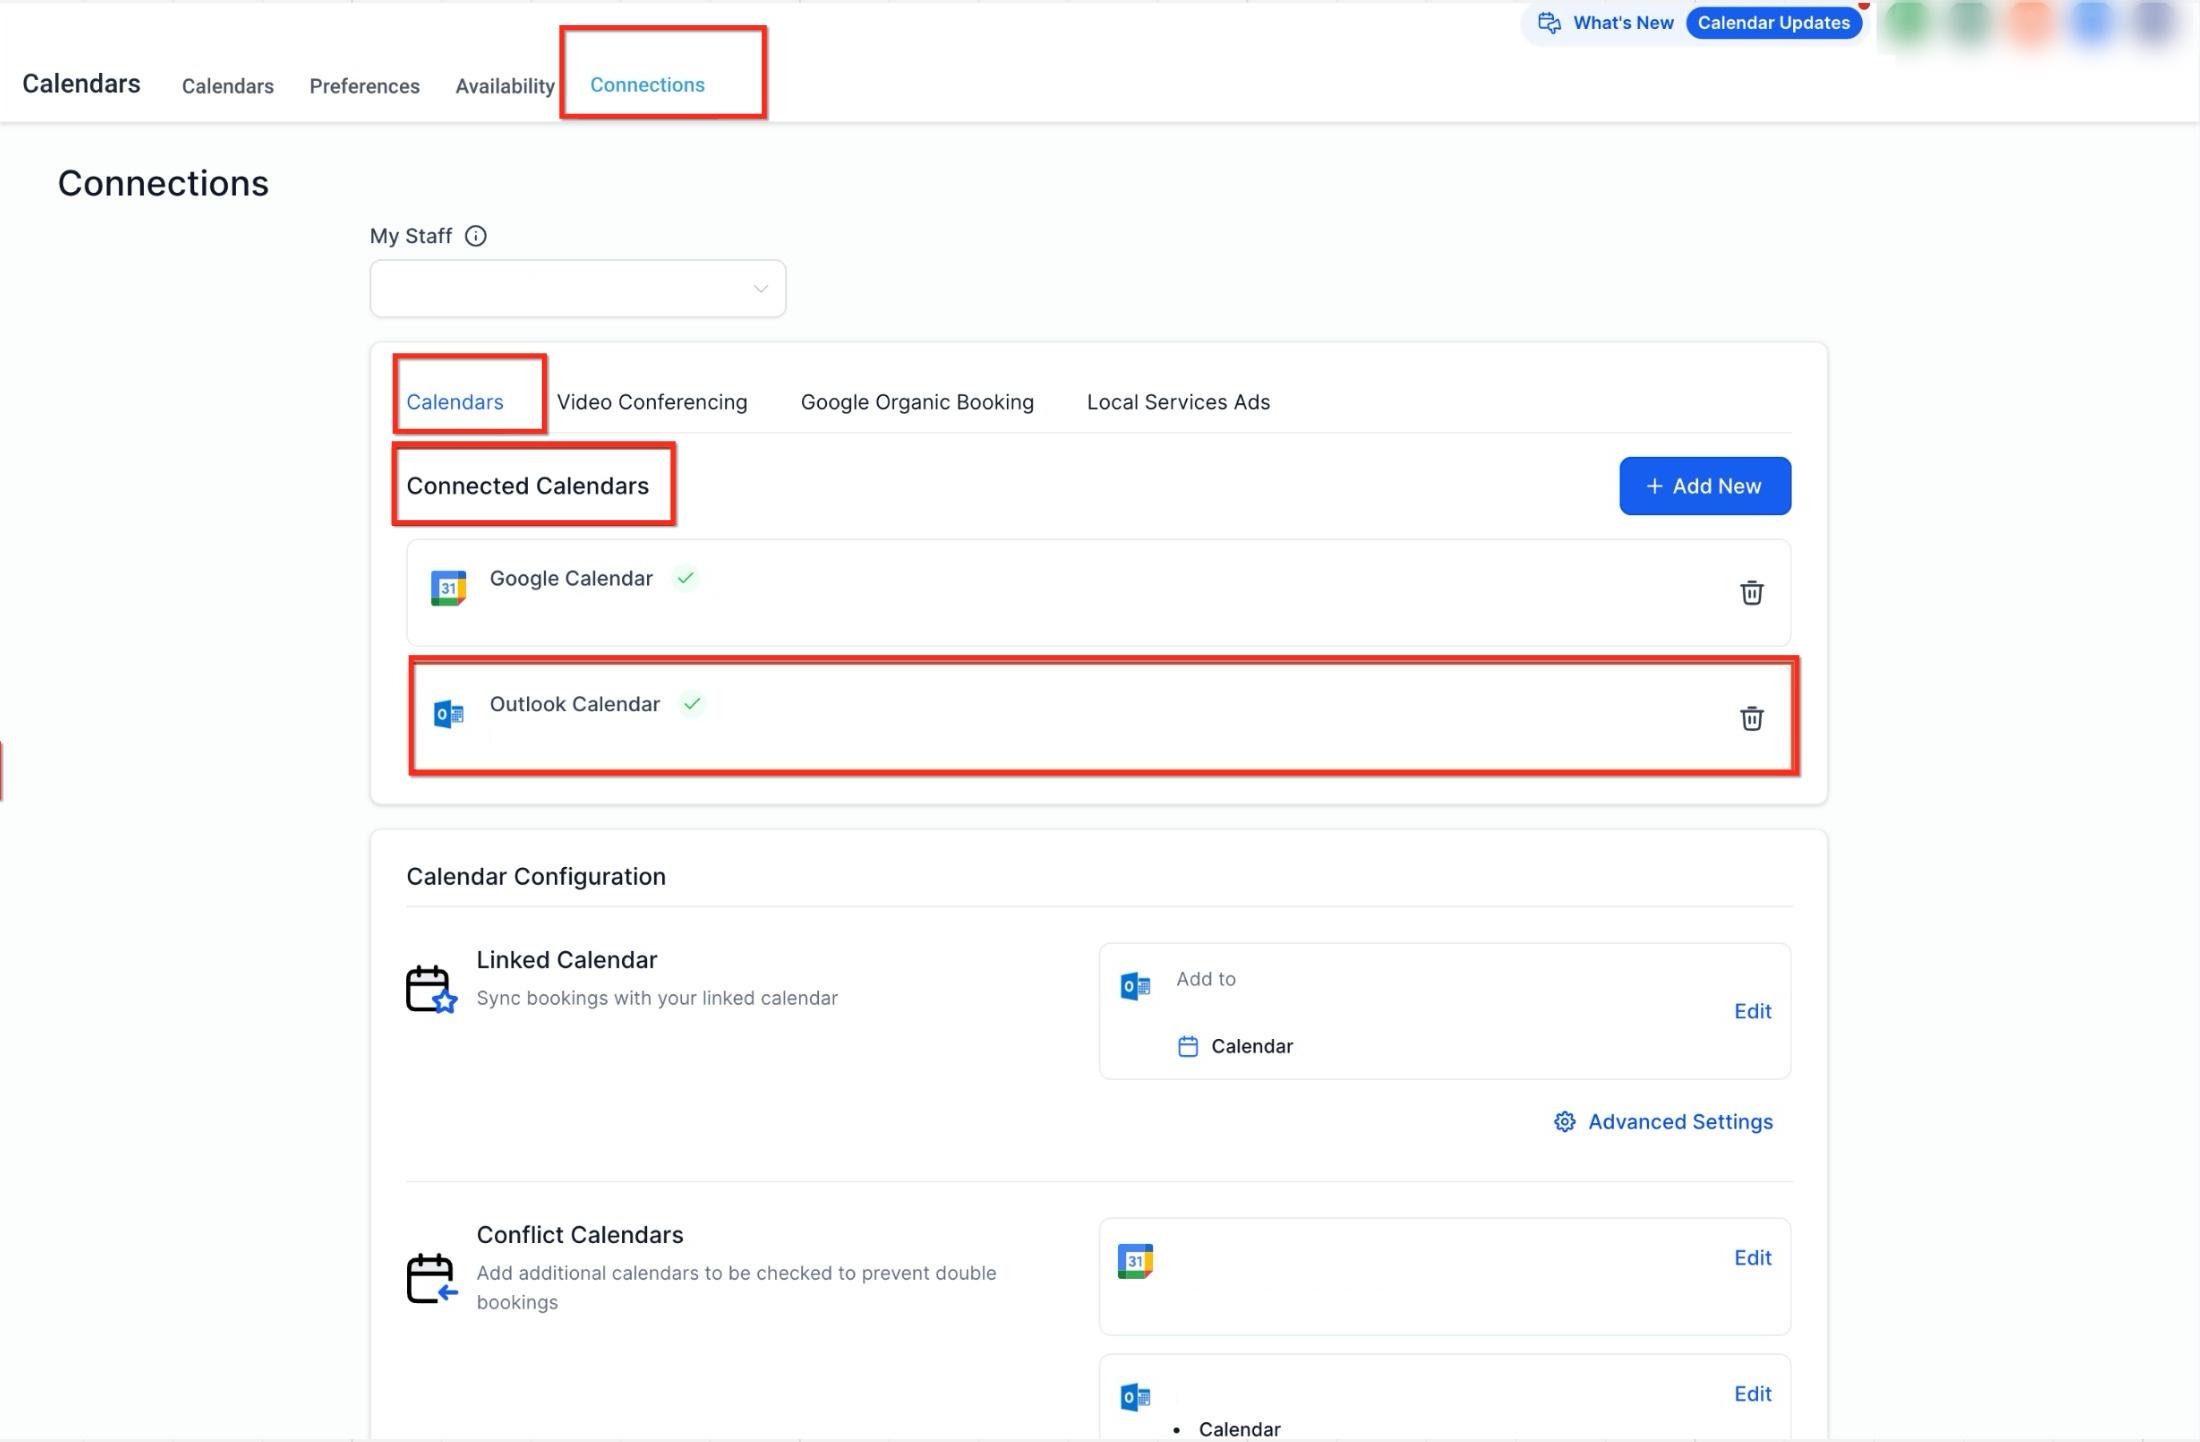Screen dimensions: 2200x1442
Task: Edit the Linked Calendar setting
Action: coord(1752,1011)
